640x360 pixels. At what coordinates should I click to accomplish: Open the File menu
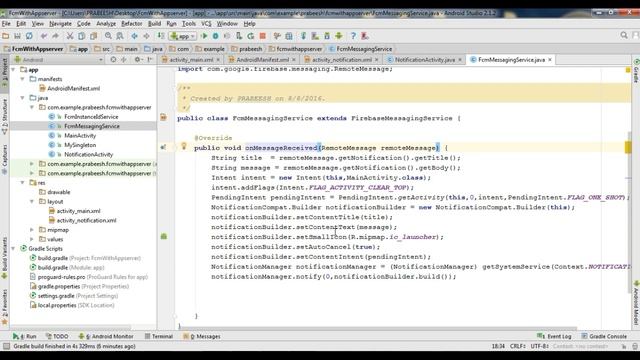tap(6, 24)
